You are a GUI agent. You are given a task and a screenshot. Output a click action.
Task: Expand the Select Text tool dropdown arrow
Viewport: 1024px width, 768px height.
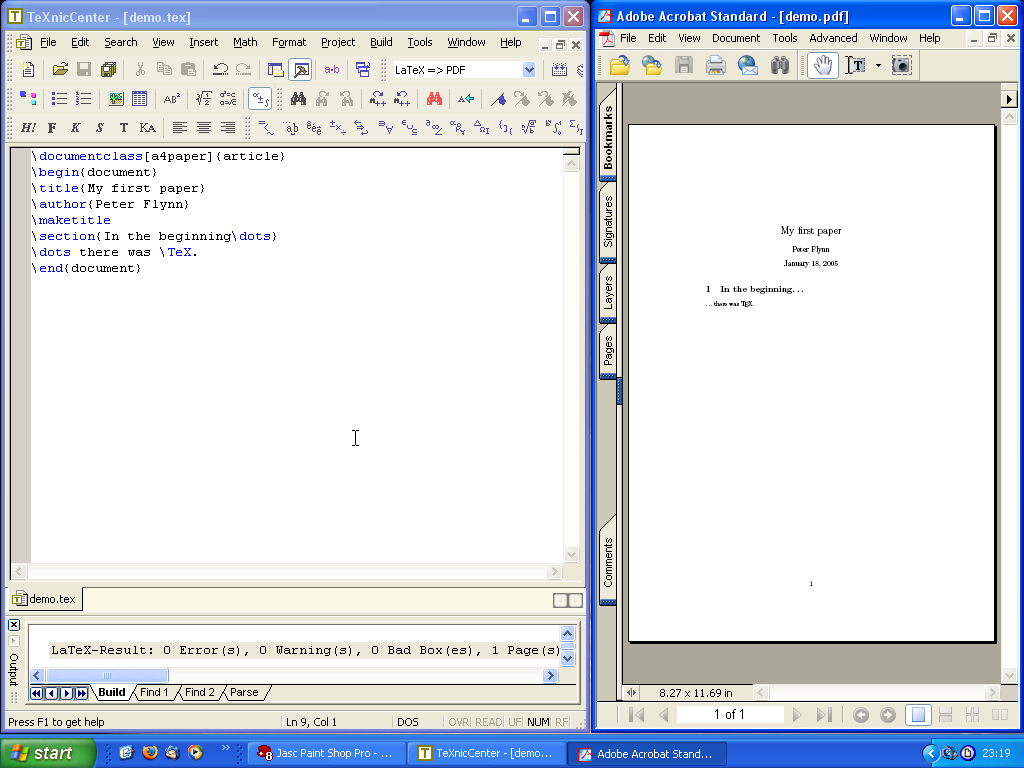point(878,66)
